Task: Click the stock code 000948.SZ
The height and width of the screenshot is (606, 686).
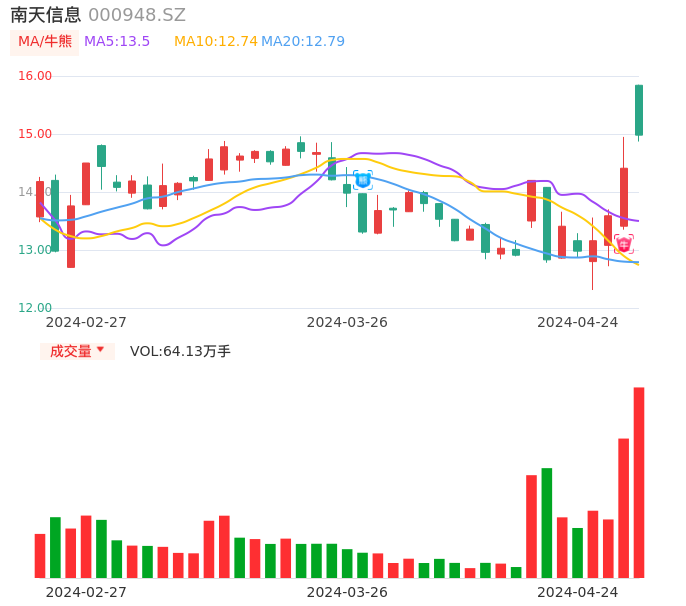Action: [x=137, y=15]
